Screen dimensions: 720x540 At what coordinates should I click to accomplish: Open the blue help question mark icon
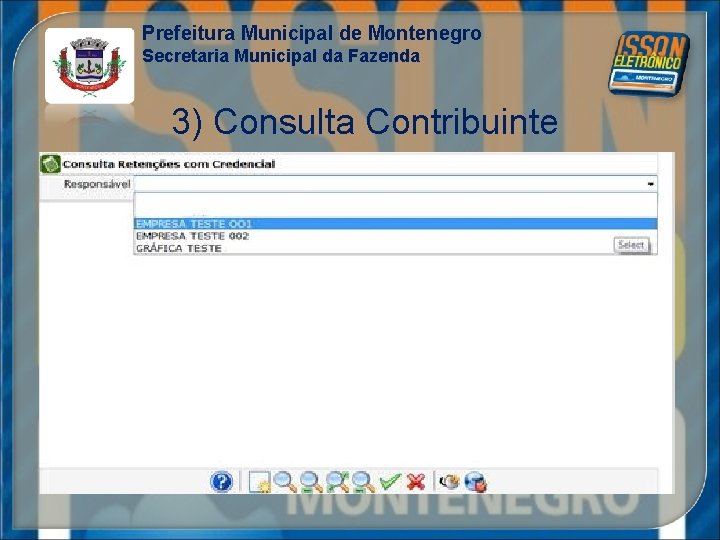[221, 482]
